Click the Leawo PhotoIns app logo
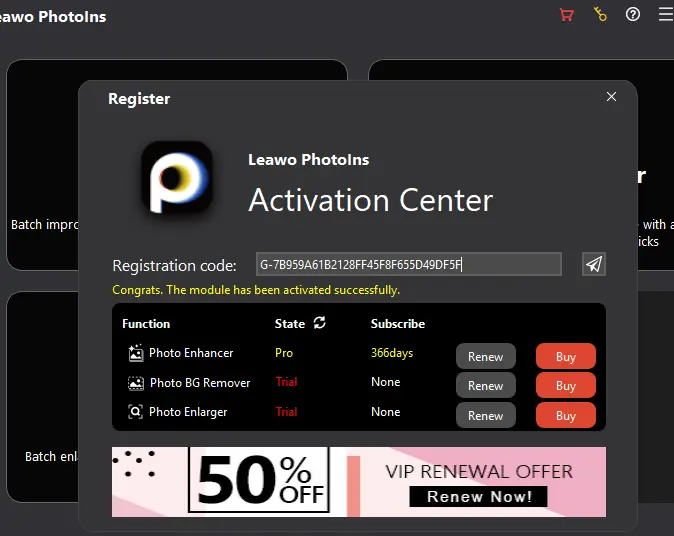The height and width of the screenshot is (536, 674). pyautogui.click(x=177, y=177)
